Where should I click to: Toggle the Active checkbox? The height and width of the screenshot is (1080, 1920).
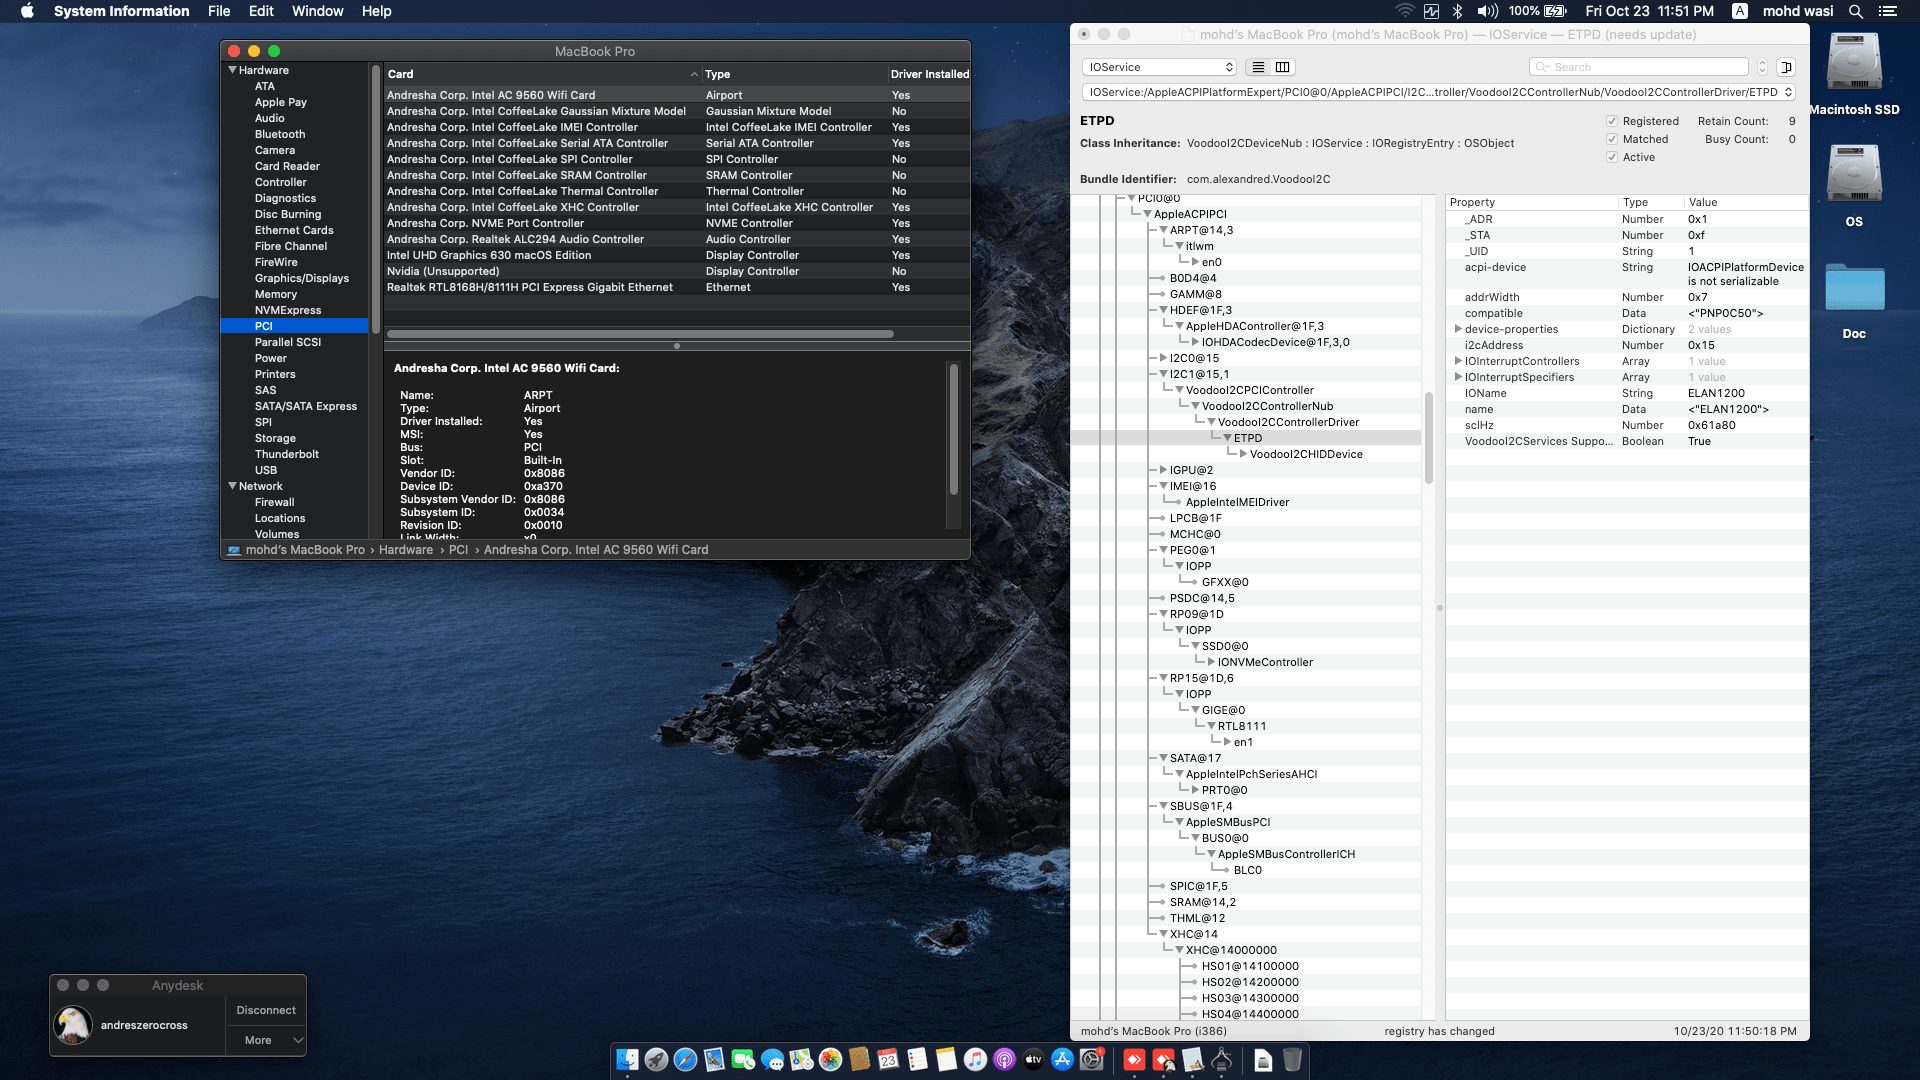(1612, 157)
